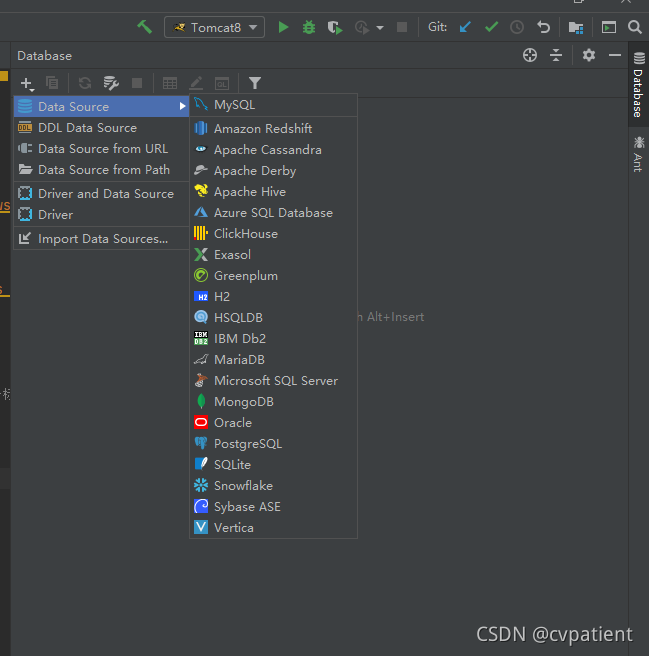Pick H2 data source
The width and height of the screenshot is (649, 656).
(274, 296)
